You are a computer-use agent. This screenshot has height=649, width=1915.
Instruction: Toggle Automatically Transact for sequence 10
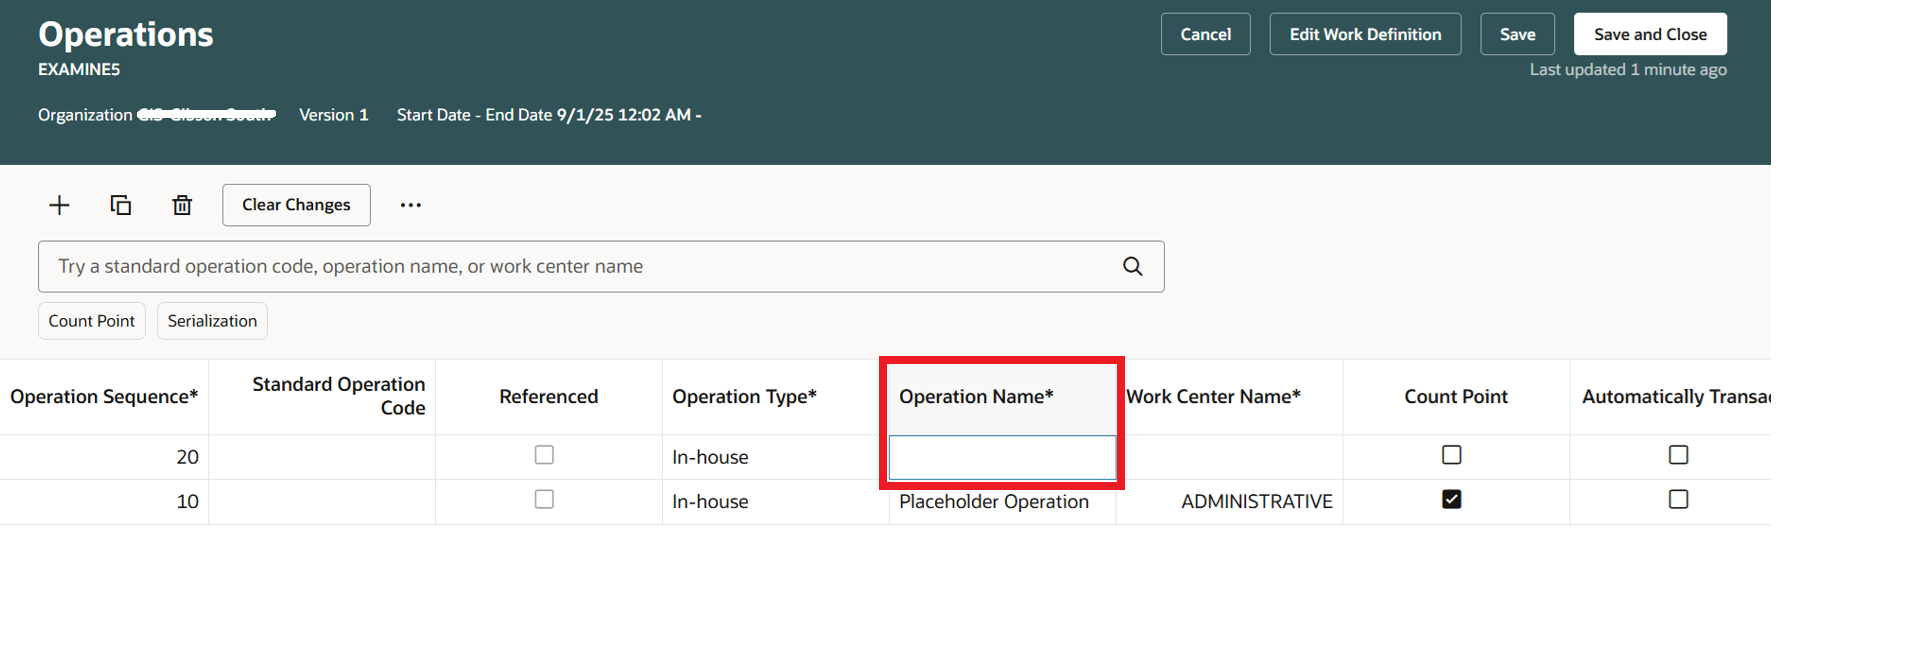tap(1679, 499)
